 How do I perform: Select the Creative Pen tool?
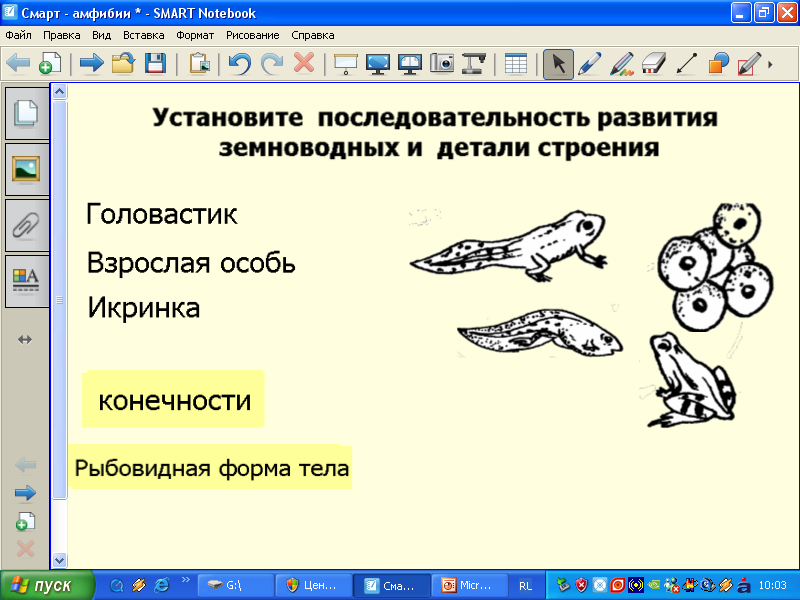click(622, 64)
